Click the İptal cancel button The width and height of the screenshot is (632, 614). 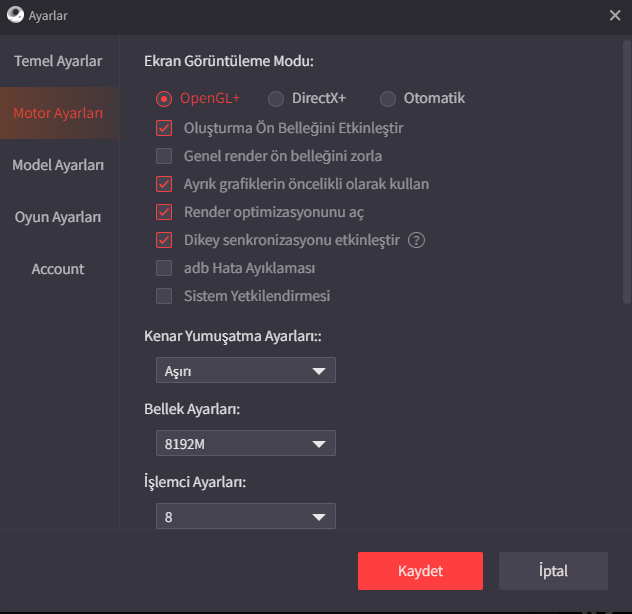tap(553, 571)
